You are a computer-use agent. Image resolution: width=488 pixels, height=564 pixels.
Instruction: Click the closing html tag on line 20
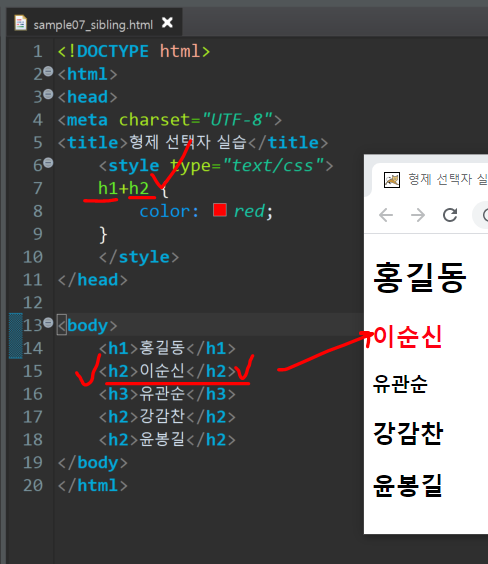tap(92, 486)
